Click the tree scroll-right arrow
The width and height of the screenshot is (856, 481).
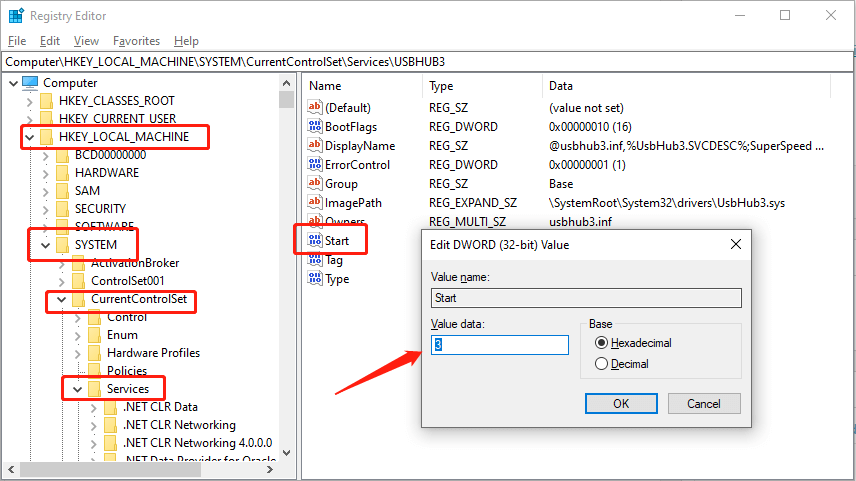coord(270,470)
